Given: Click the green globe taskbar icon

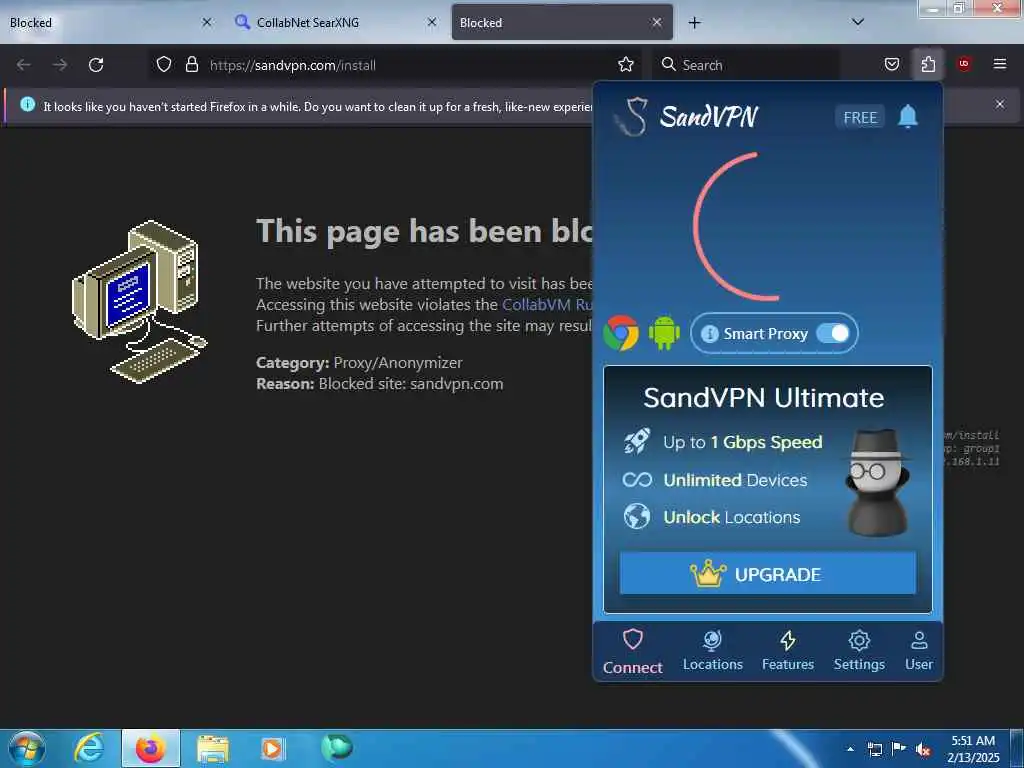Looking at the screenshot, I should [337, 747].
